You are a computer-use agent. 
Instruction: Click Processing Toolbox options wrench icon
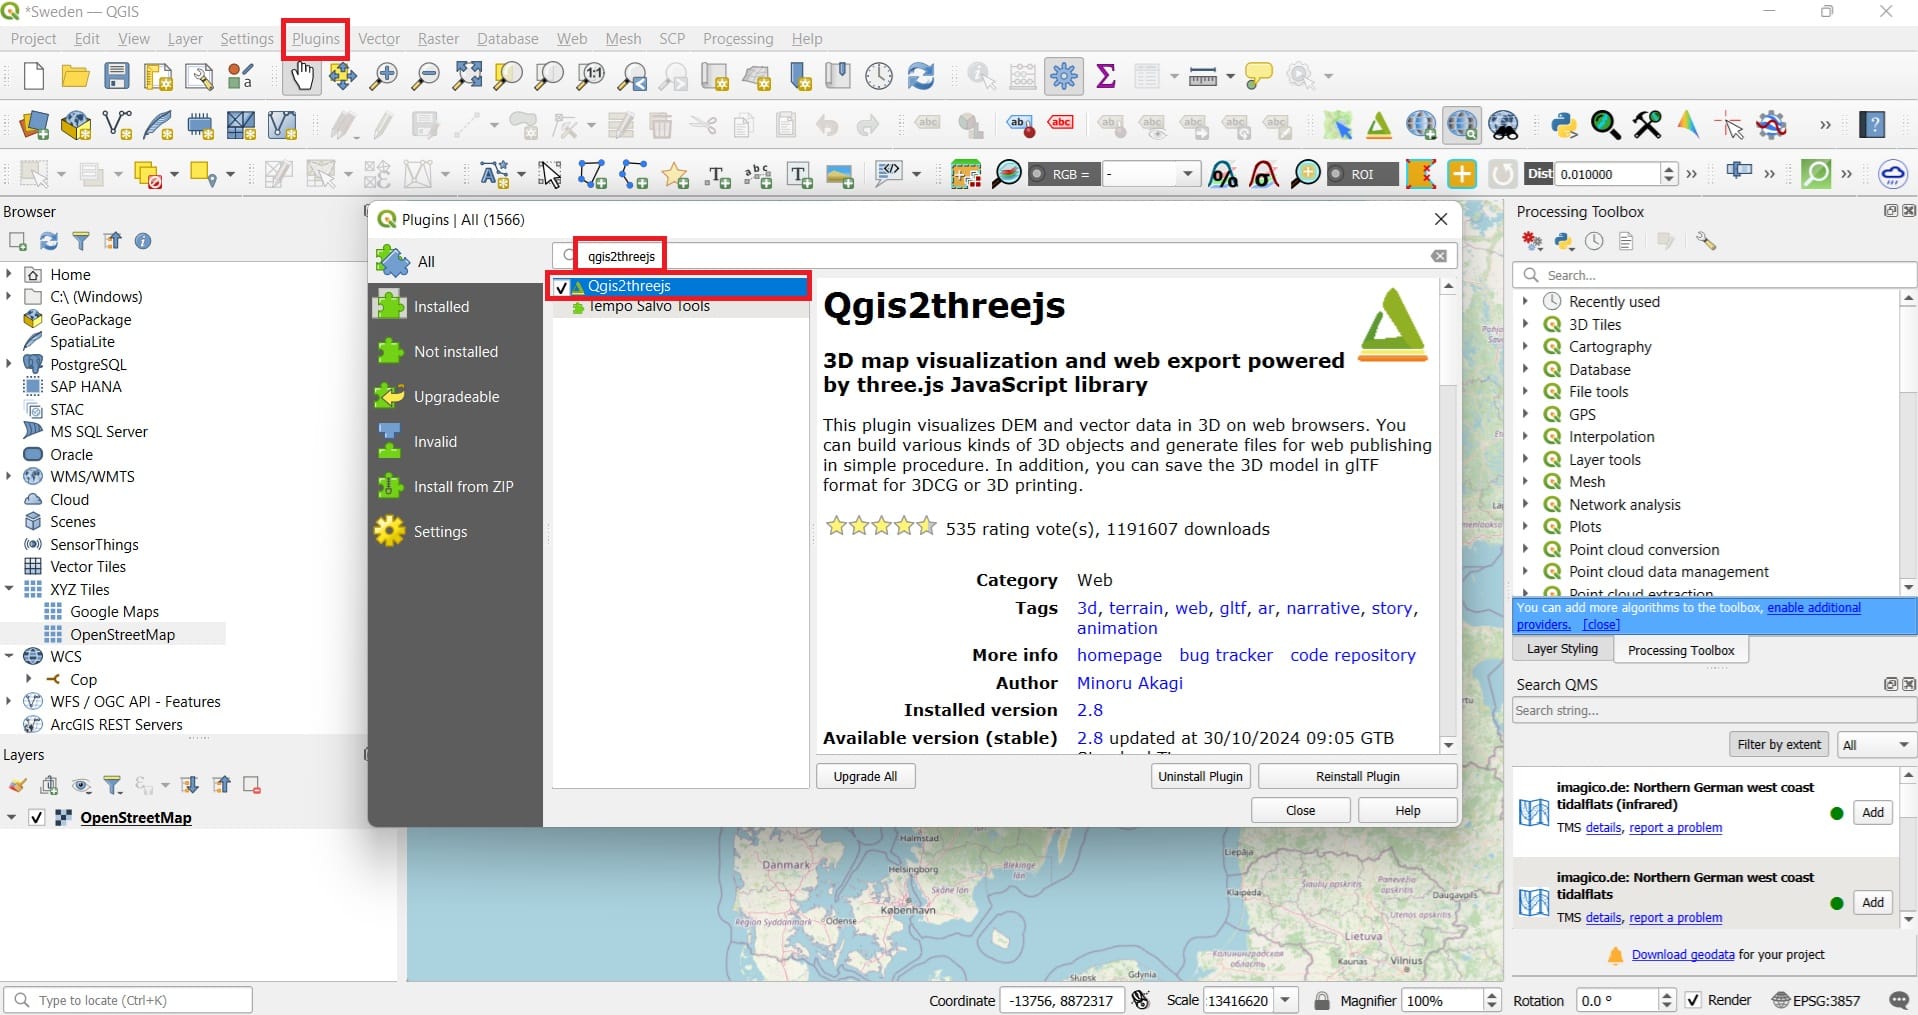point(1706,241)
